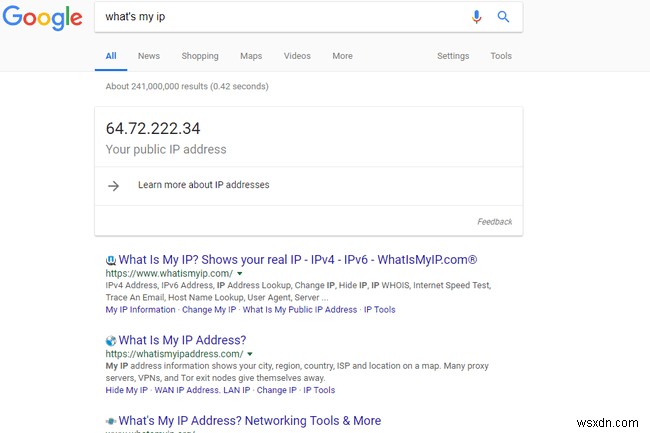Click the blue search magnifier icon
Image resolution: width=650 pixels, height=433 pixels.
point(503,17)
